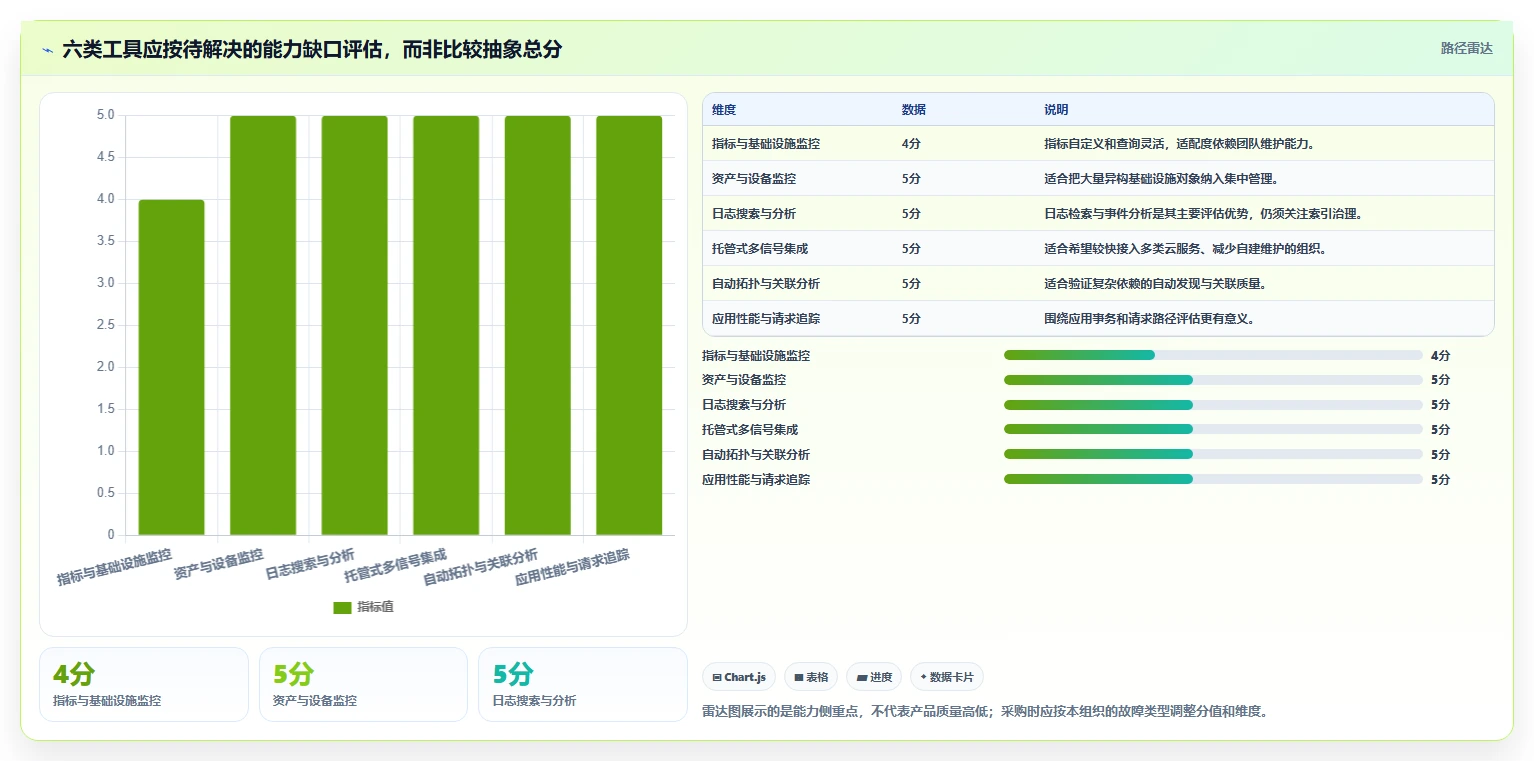The width and height of the screenshot is (1534, 761).
Task: Click the 4分 cell in table
Action: point(911,144)
